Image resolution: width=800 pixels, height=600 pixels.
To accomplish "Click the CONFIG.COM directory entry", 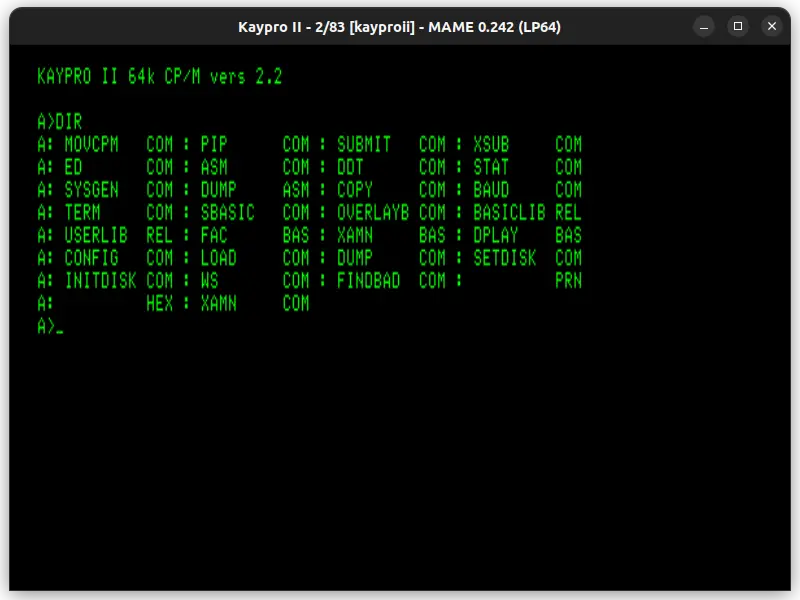I will (x=90, y=258).
